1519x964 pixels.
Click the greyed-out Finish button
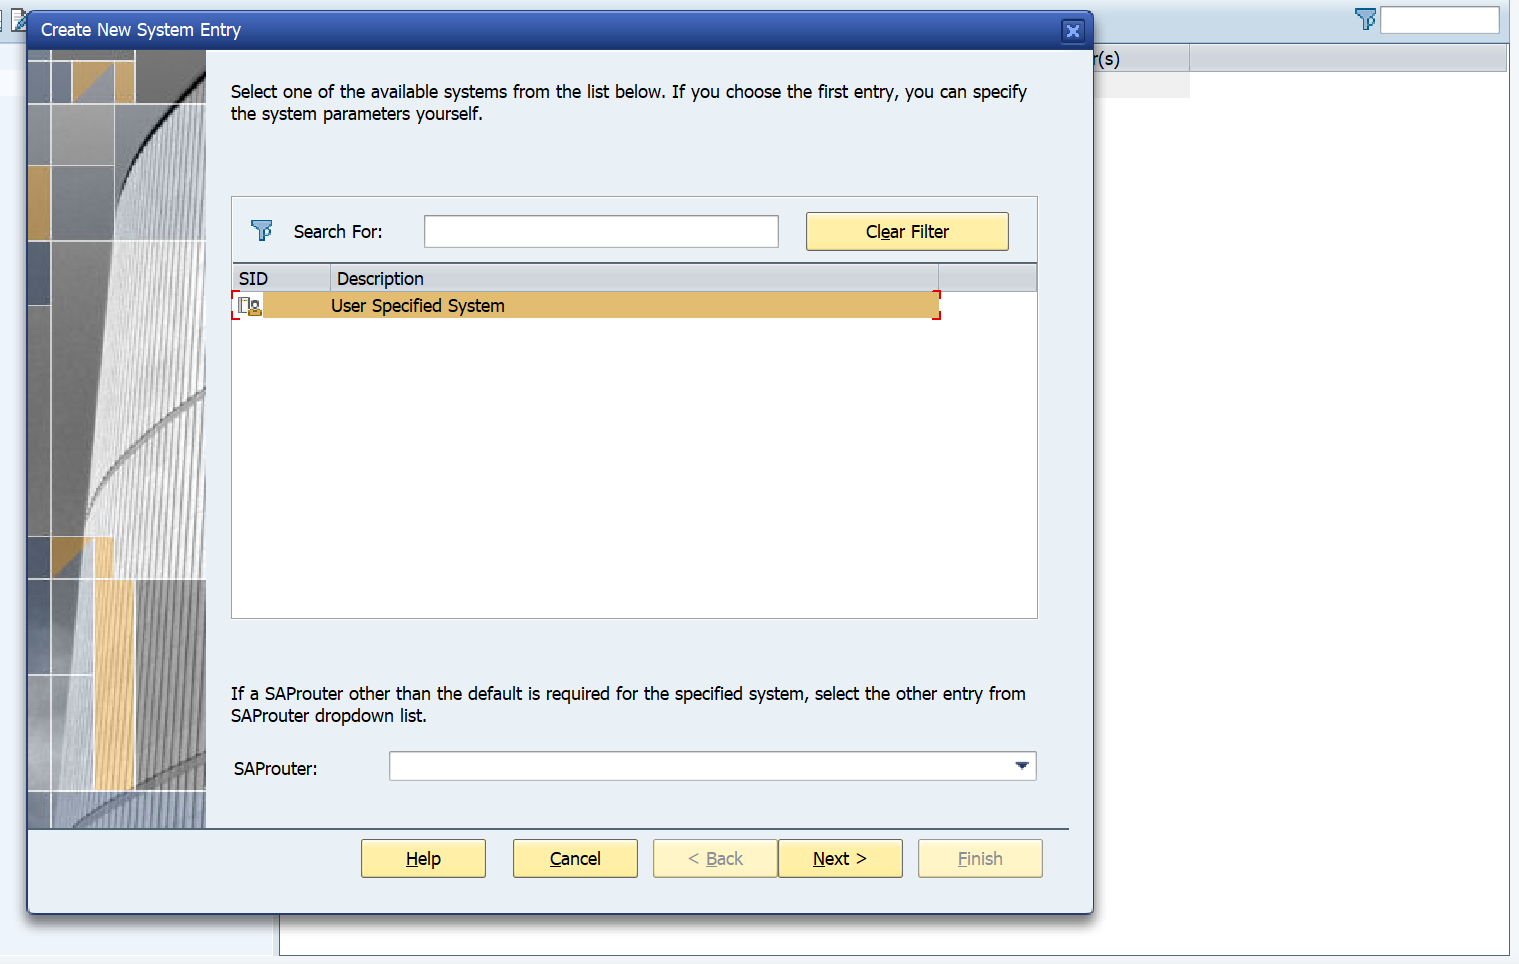(x=980, y=858)
